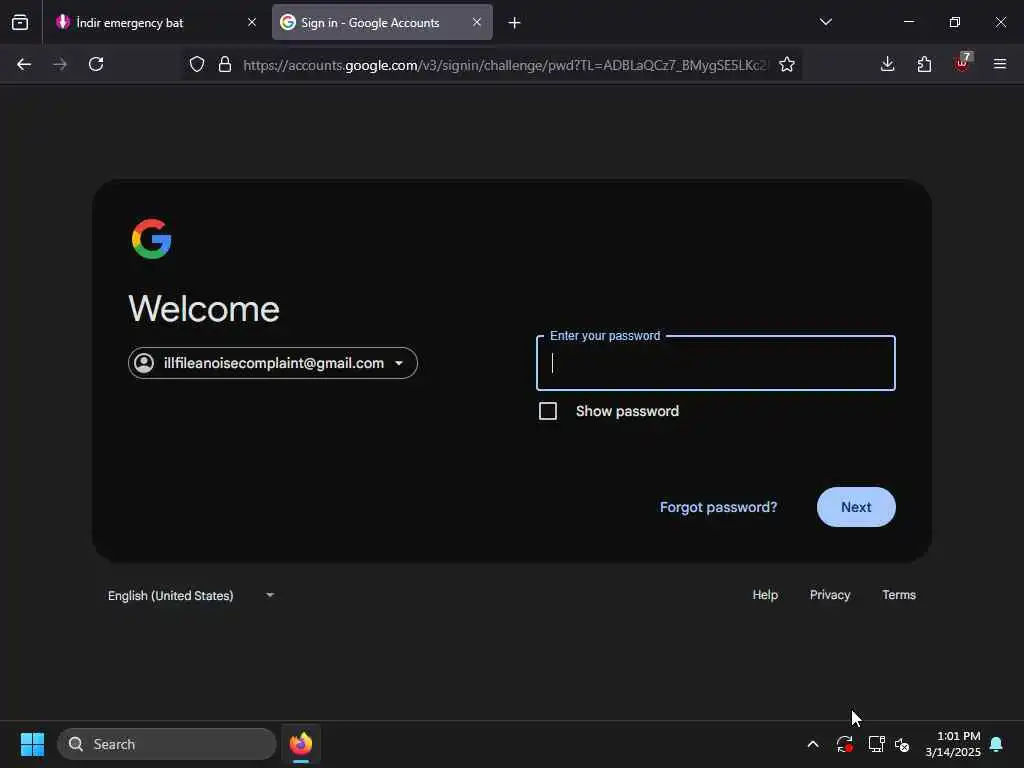Restore down the Firefox window

pyautogui.click(x=955, y=22)
